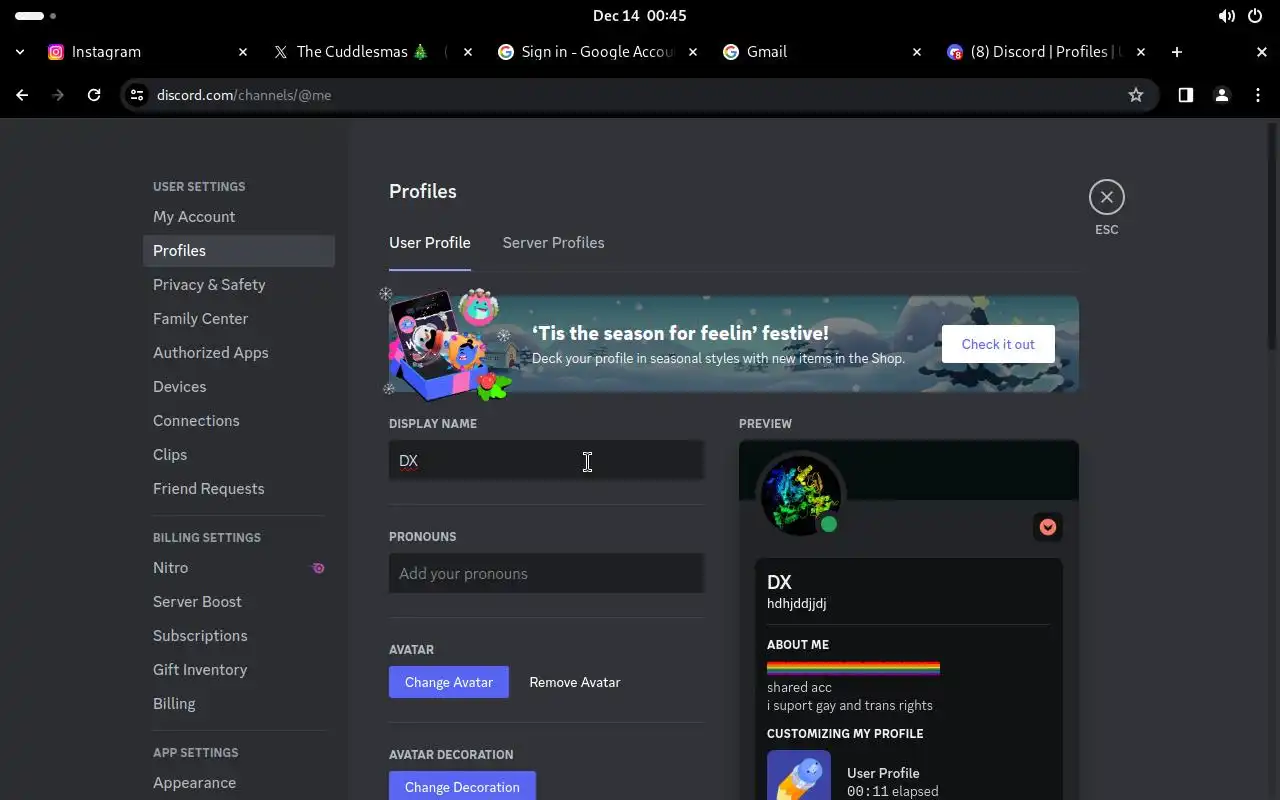Screen dimensions: 1280x800
Task: Open Clips settings
Action: tap(238, 455)
